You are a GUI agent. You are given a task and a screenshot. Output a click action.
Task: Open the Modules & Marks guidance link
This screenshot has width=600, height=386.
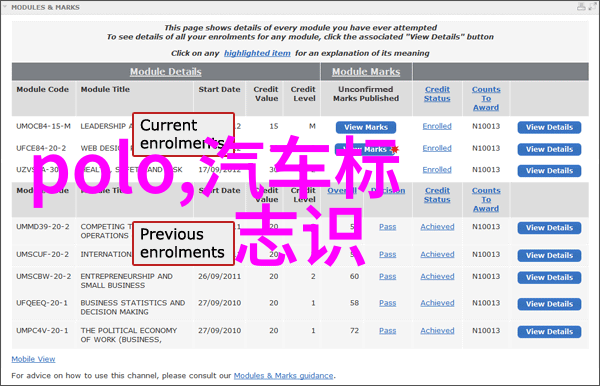click(x=284, y=376)
